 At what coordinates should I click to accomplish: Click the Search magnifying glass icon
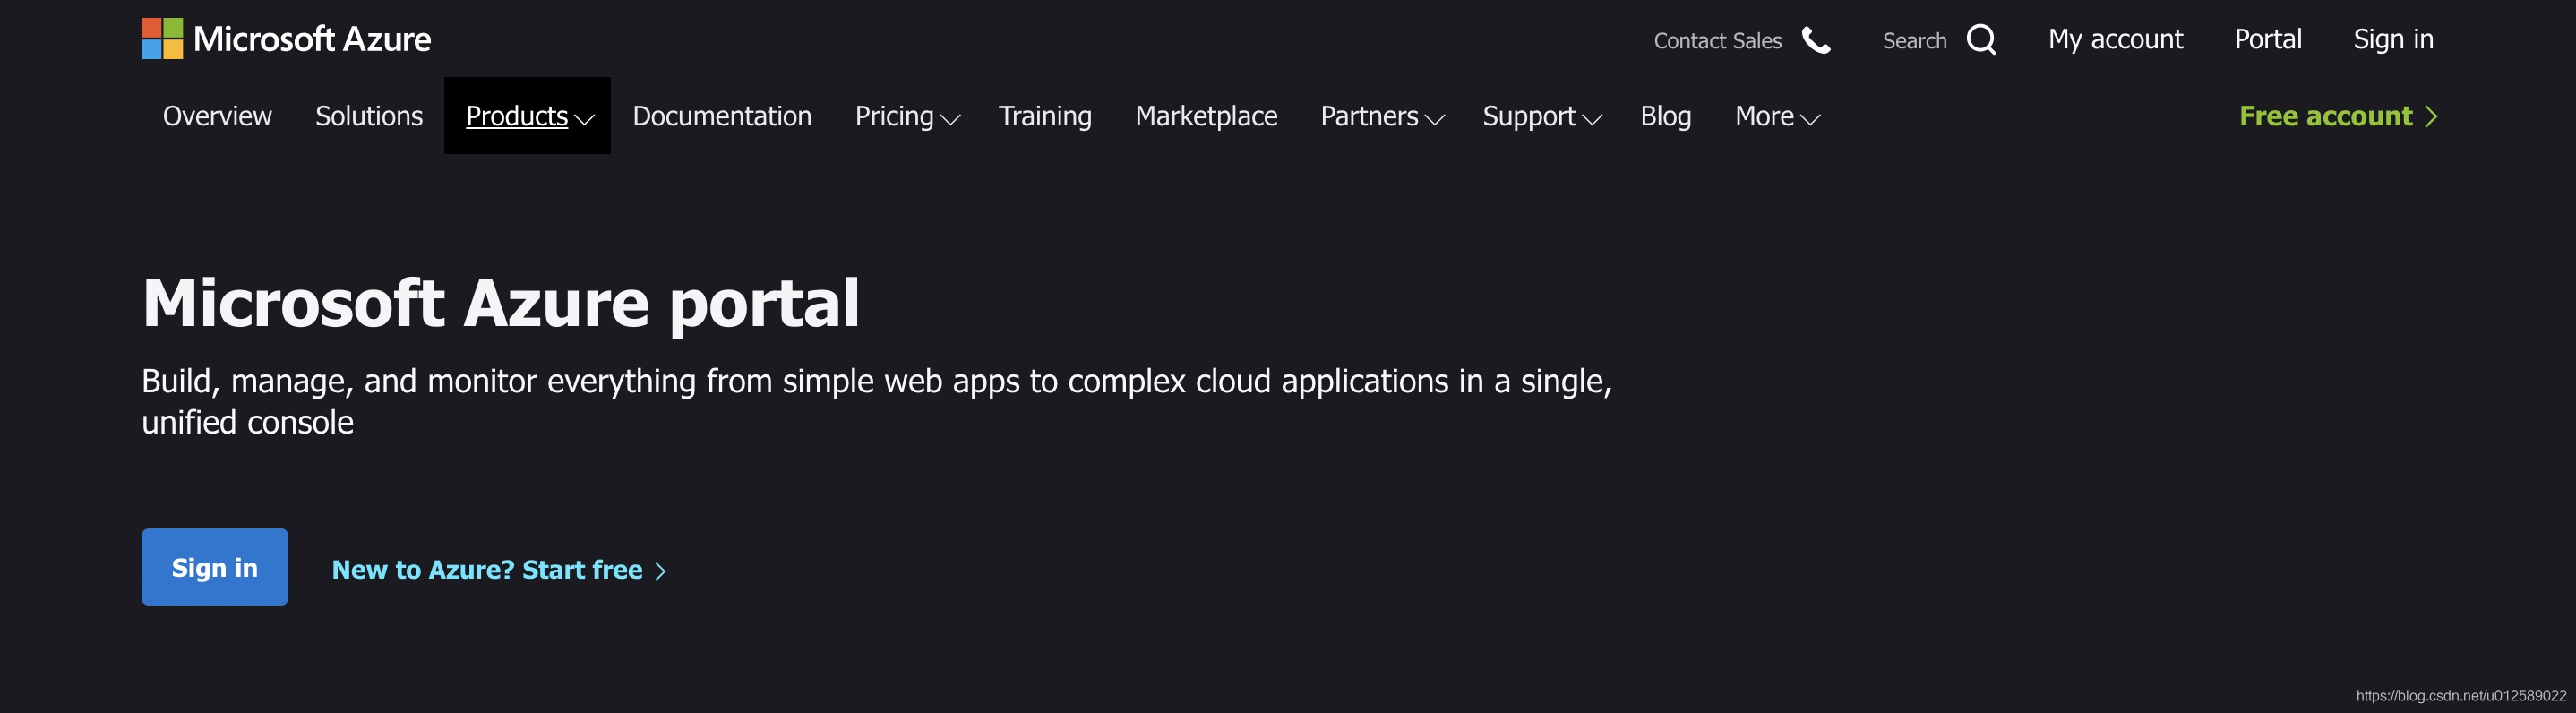[x=1981, y=40]
